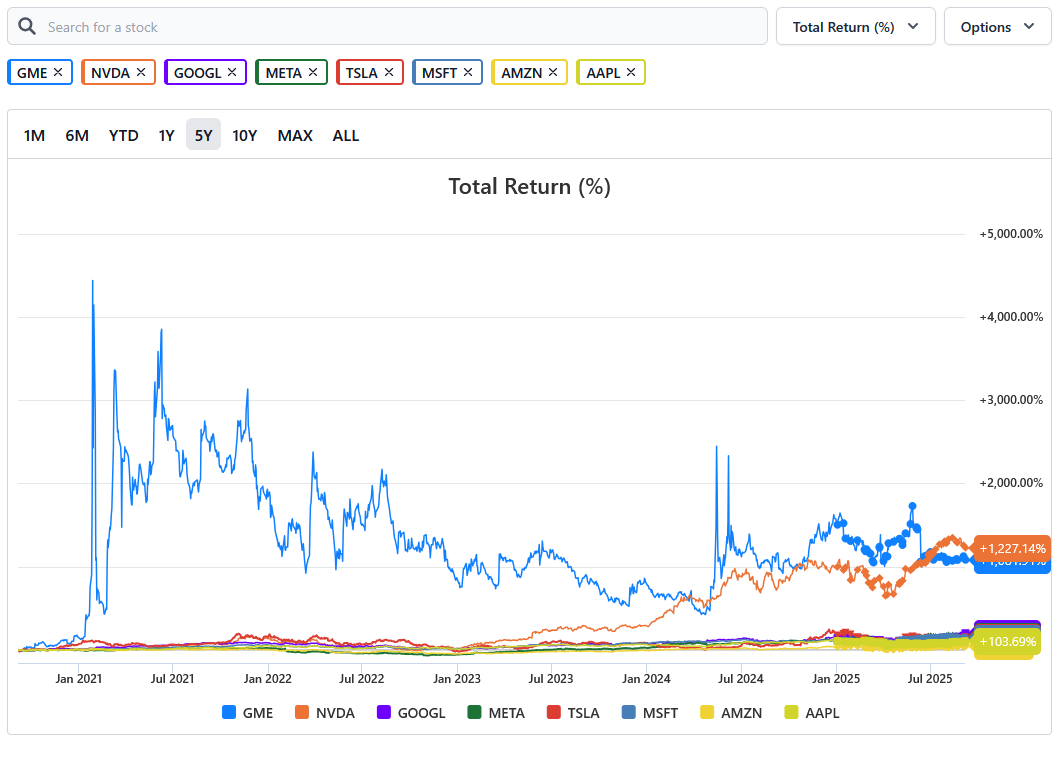The height and width of the screenshot is (765, 1063).
Task: Click the Jul 2025 x-axis label
Action: [x=930, y=679]
